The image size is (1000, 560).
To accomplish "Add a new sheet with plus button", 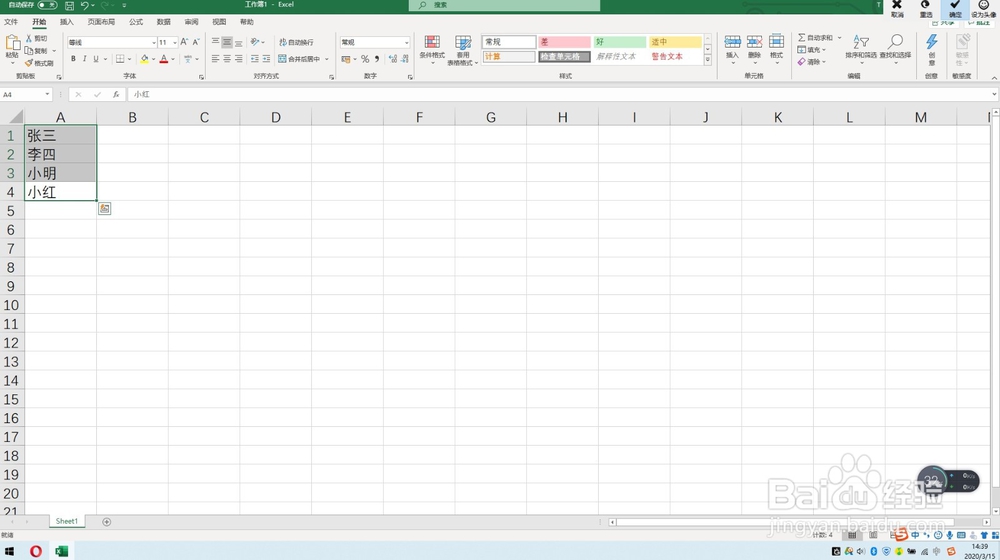I will [107, 522].
